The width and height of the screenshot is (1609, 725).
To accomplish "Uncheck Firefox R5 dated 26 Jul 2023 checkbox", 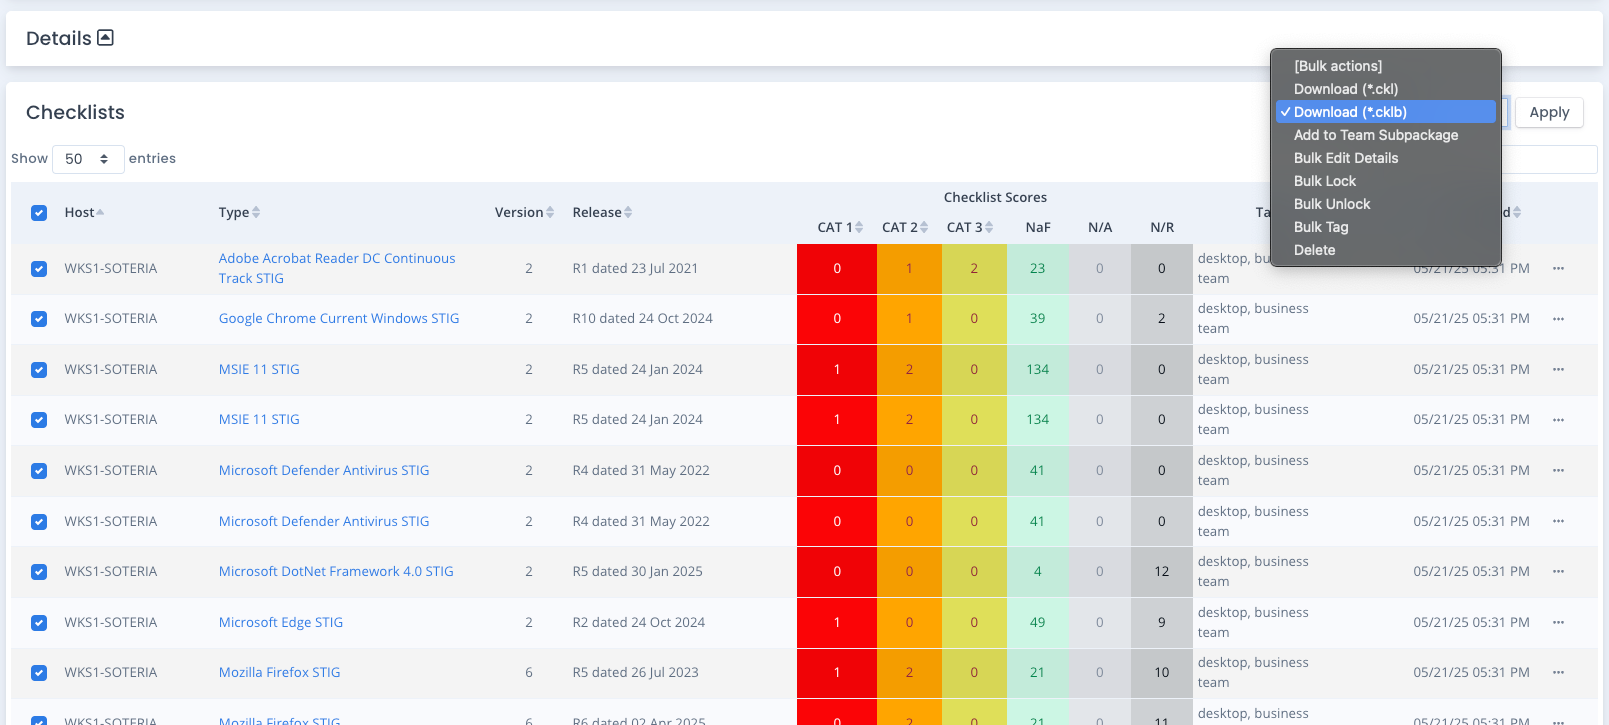I will 39,673.
